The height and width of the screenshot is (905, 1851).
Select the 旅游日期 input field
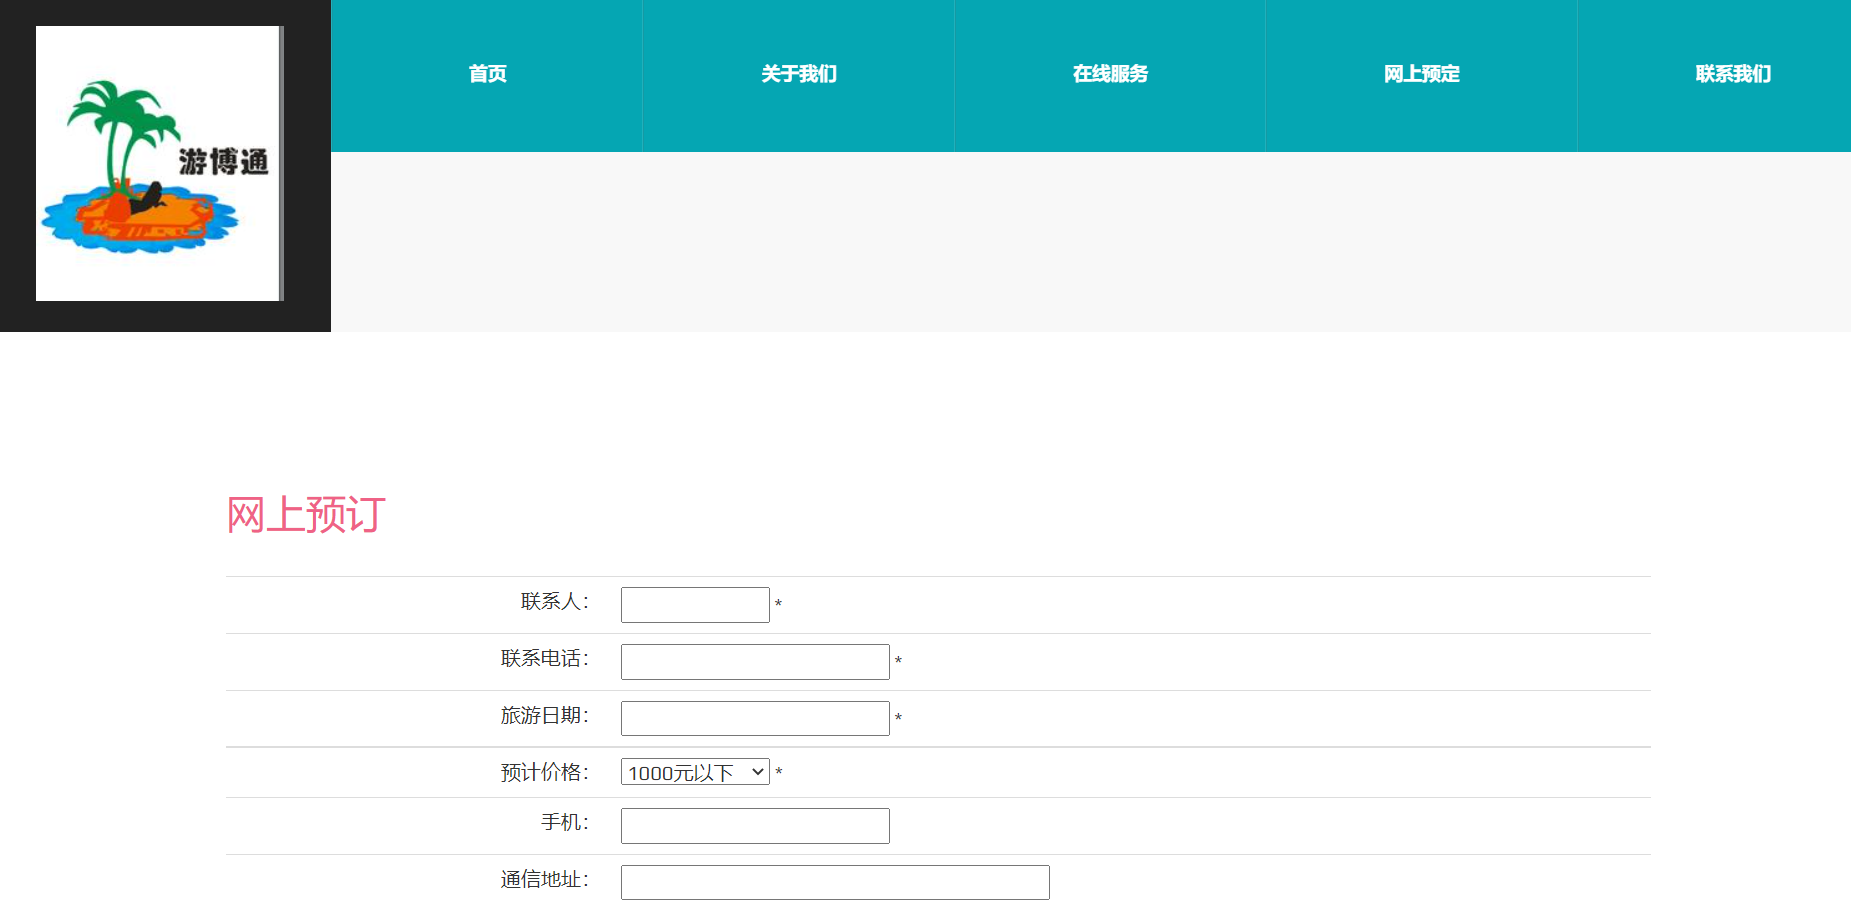point(755,719)
